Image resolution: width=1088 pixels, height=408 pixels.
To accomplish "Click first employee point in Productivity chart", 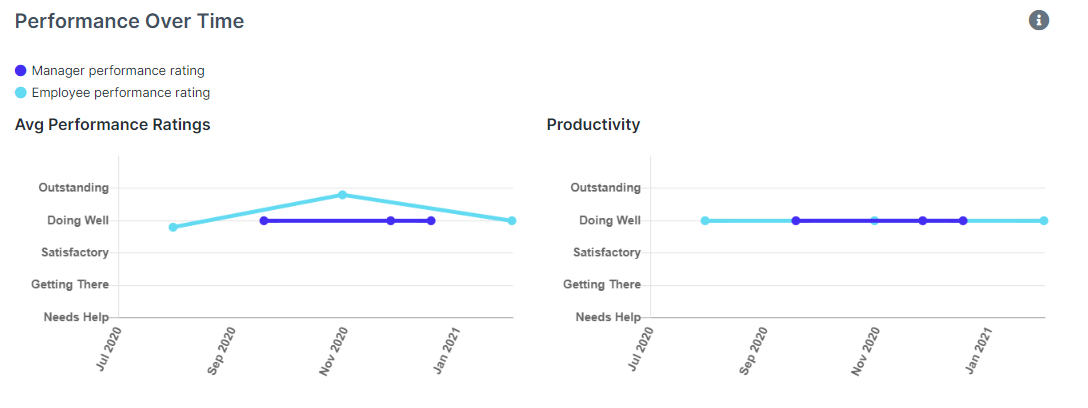I will click(705, 221).
